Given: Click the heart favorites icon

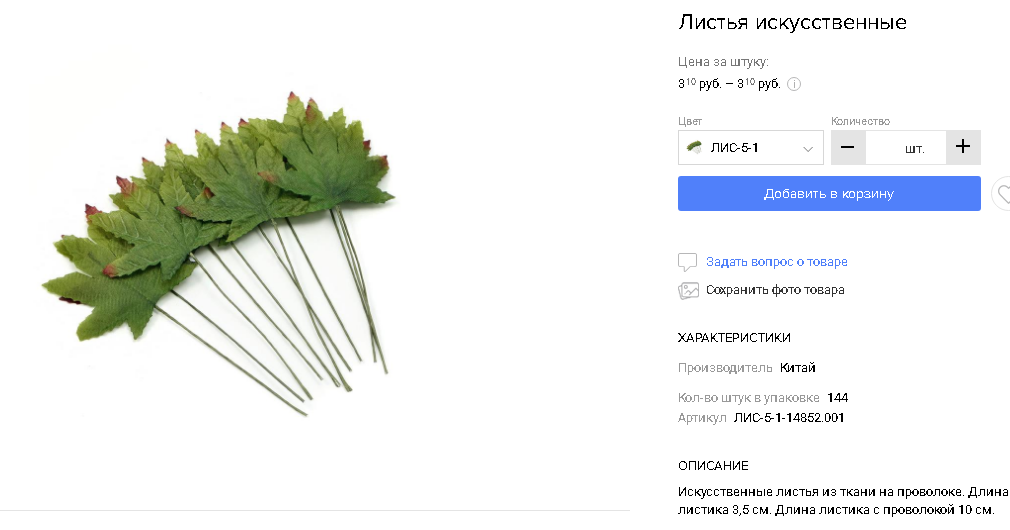Looking at the screenshot, I should click(1002, 193).
